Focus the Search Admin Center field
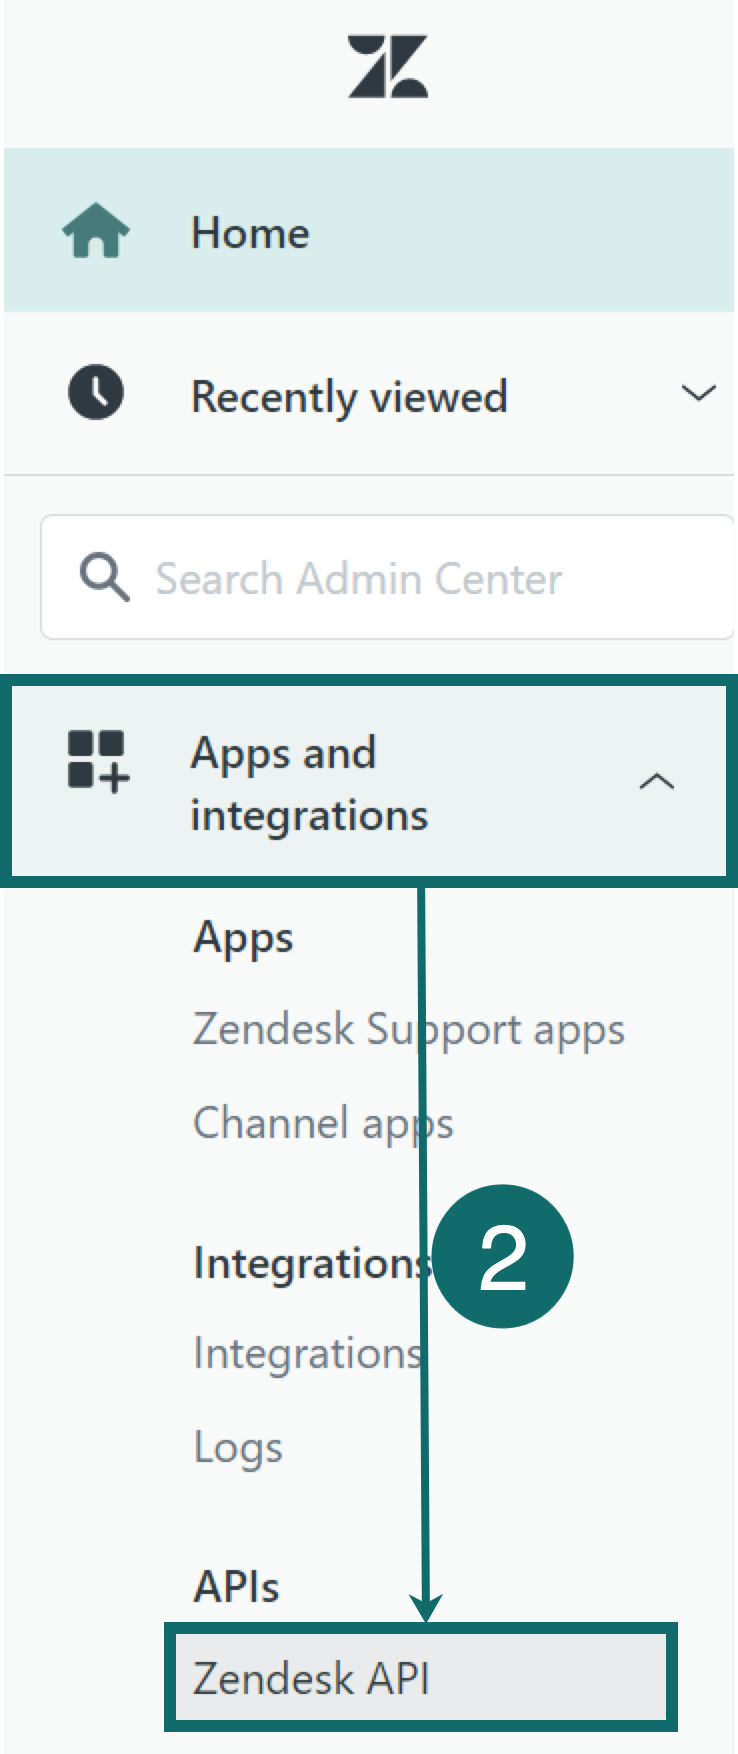The image size is (738, 1754). pyautogui.click(x=388, y=577)
